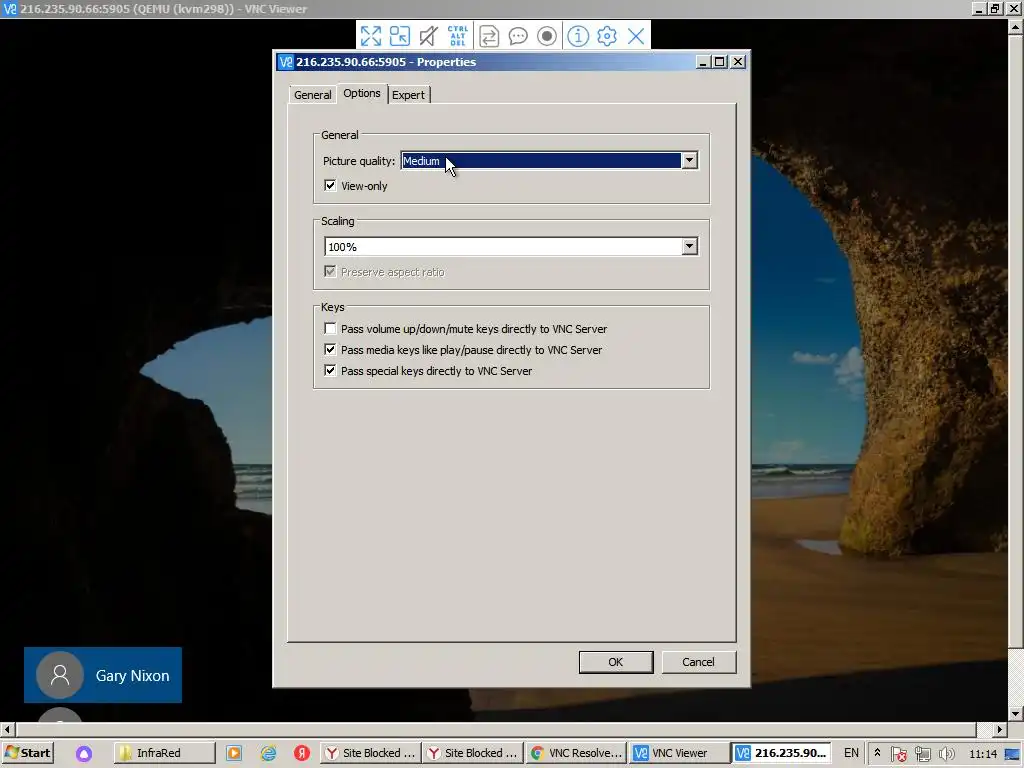Click the vertical scrollbar up arrow
This screenshot has width=1024, height=768.
[x=1016, y=27]
